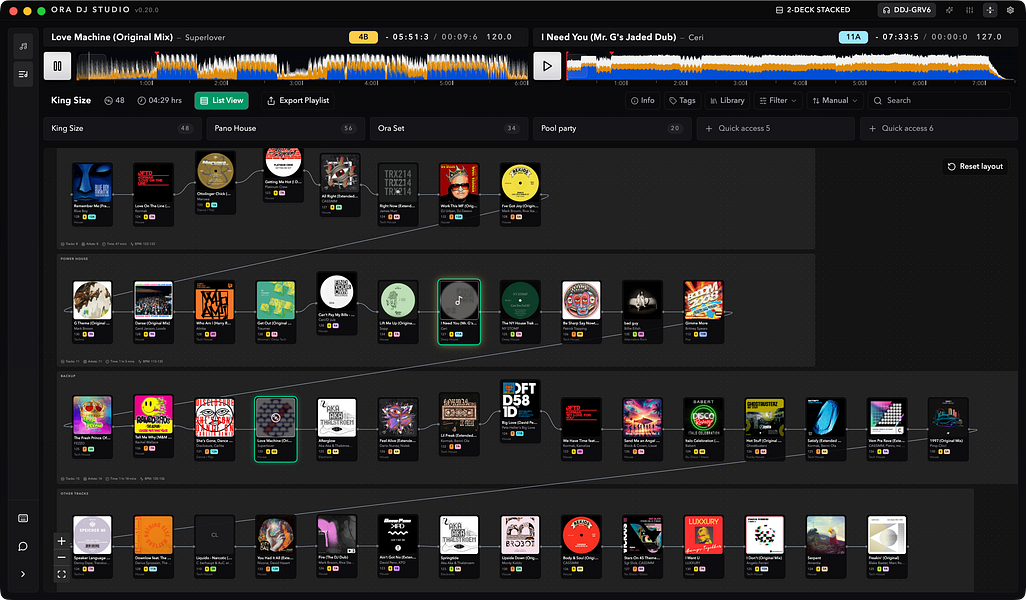Click the 11A key badge on right deck
This screenshot has height=600, width=1026.
[853, 37]
